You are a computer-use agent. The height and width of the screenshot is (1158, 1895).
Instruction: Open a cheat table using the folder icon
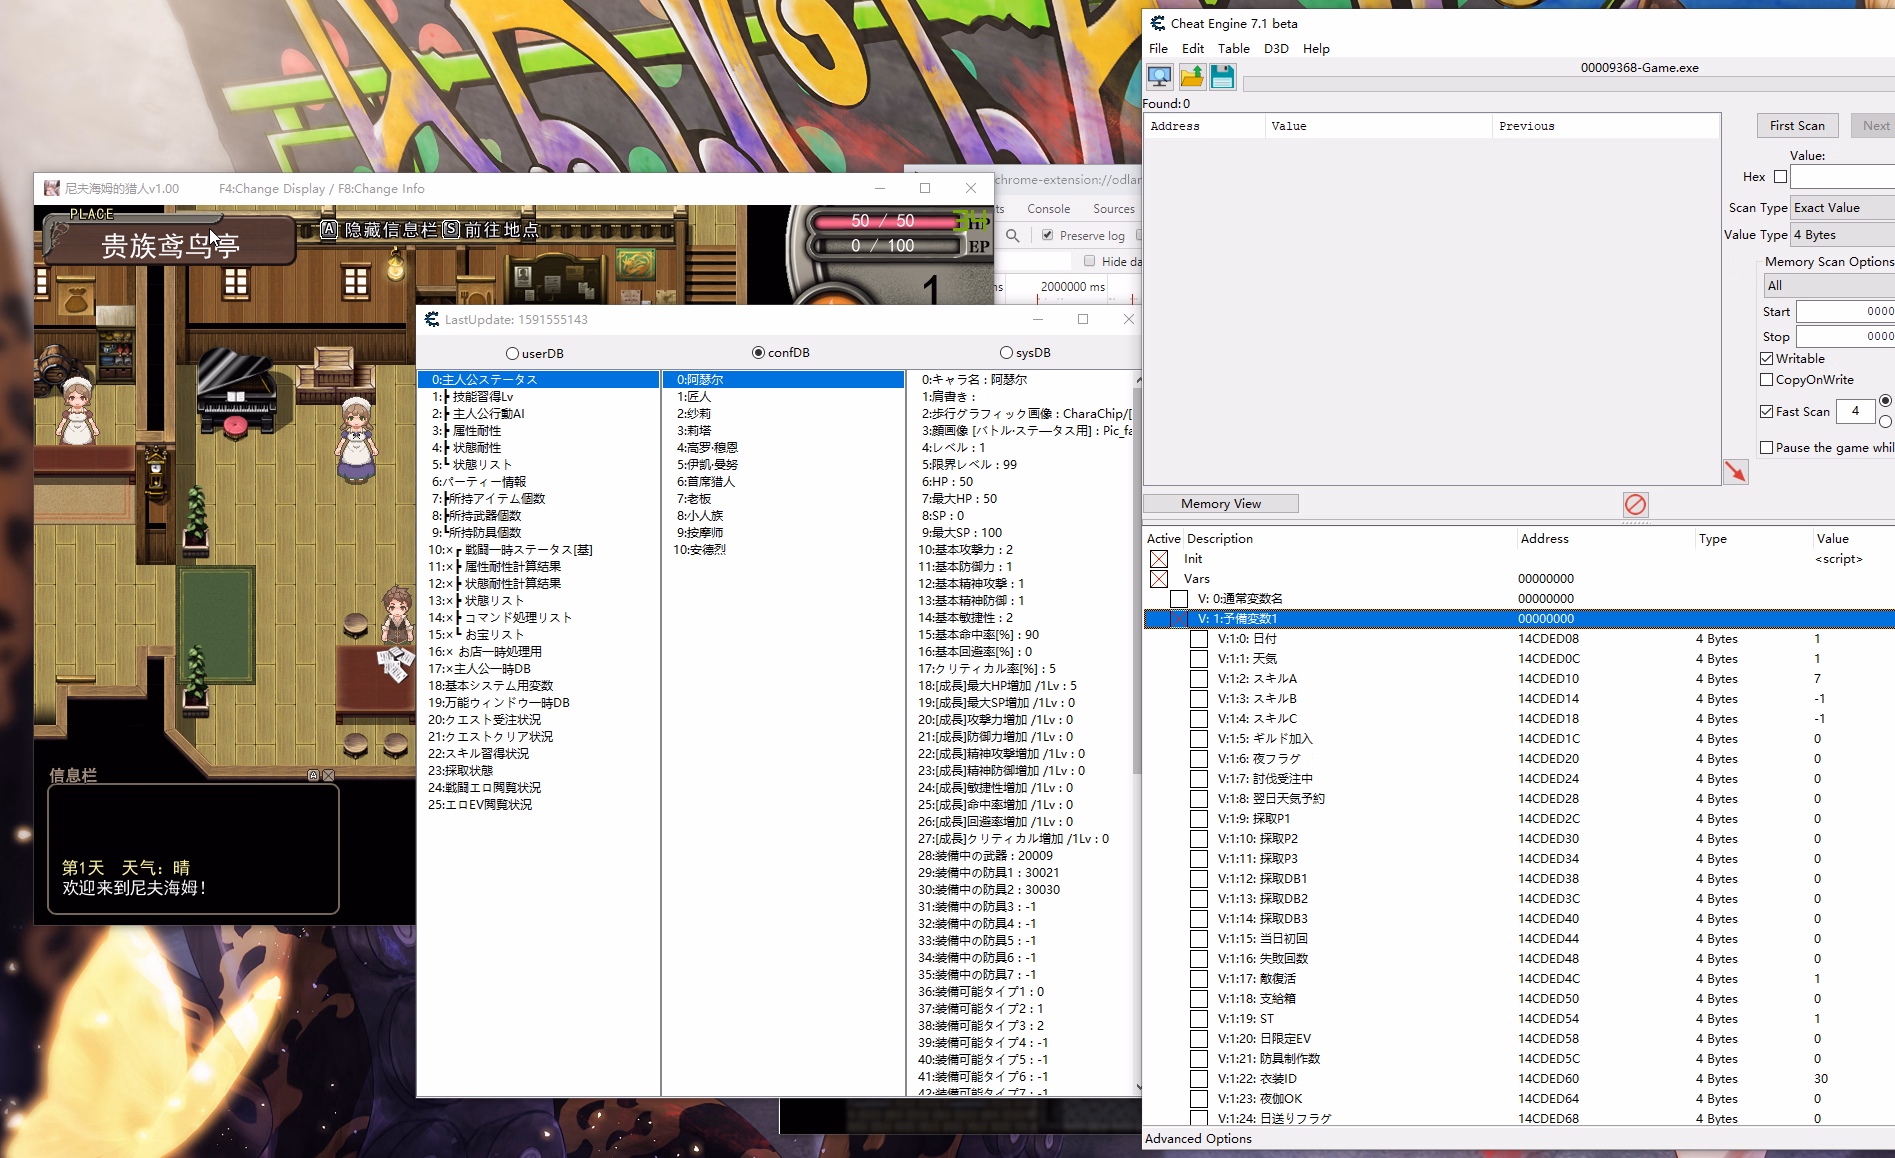click(x=1191, y=75)
